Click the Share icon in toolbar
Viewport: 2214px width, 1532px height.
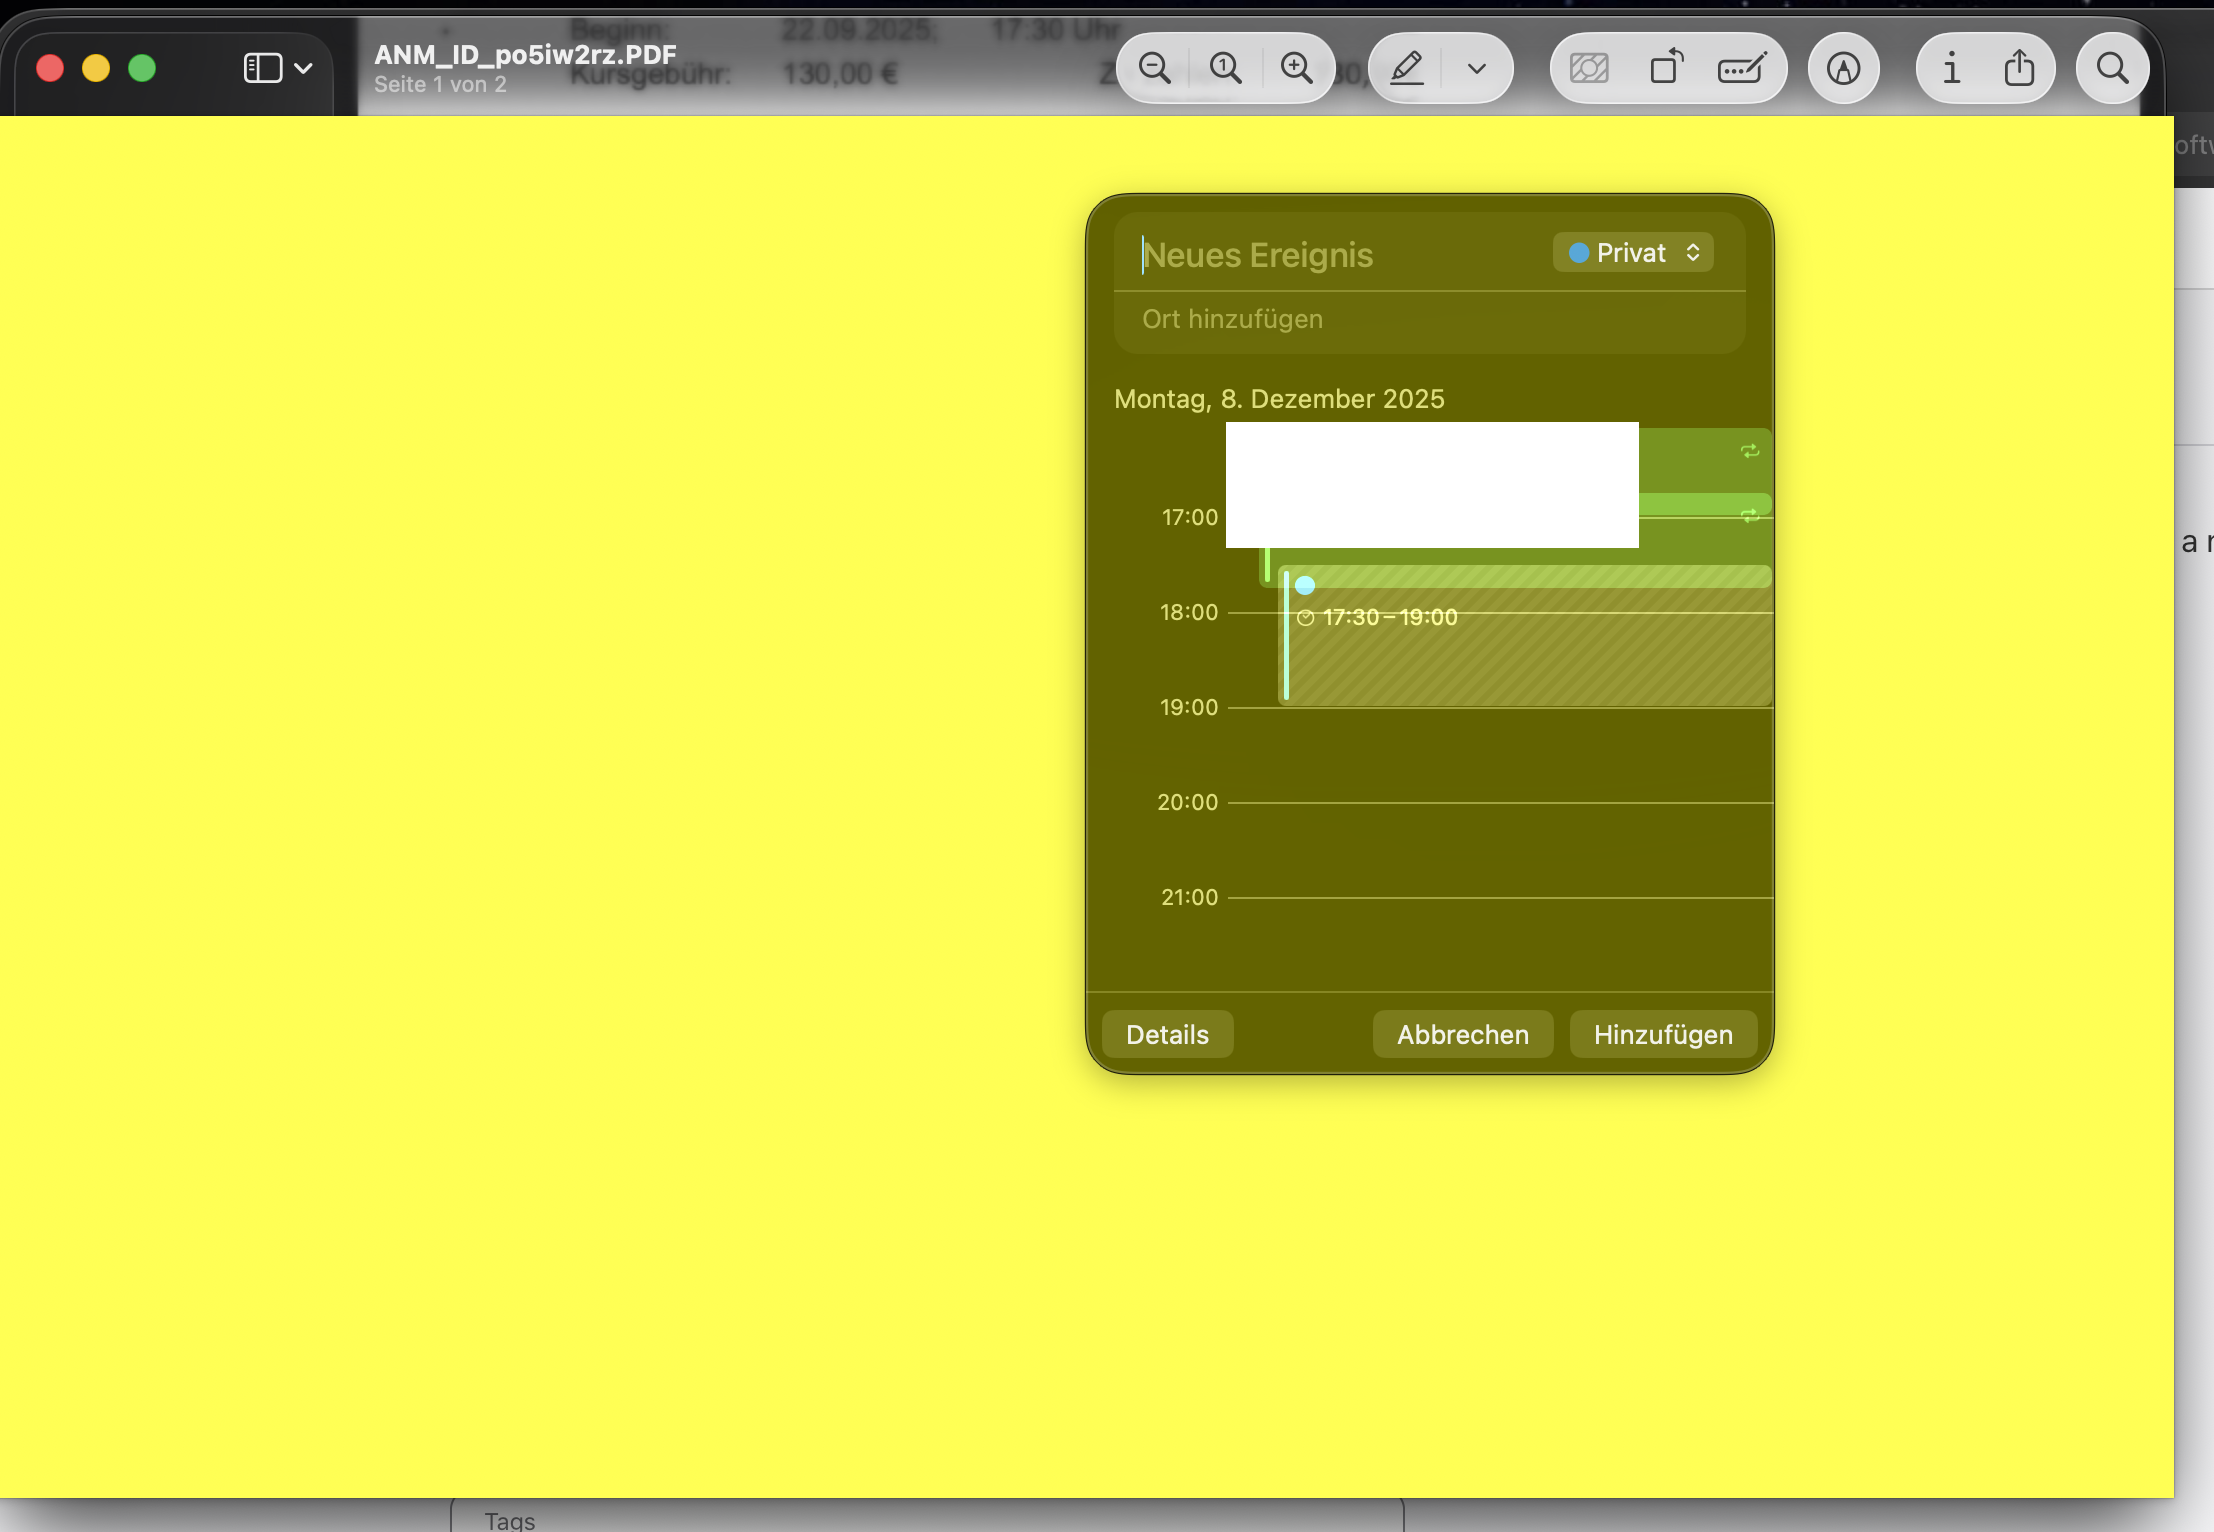pyautogui.click(x=2019, y=68)
